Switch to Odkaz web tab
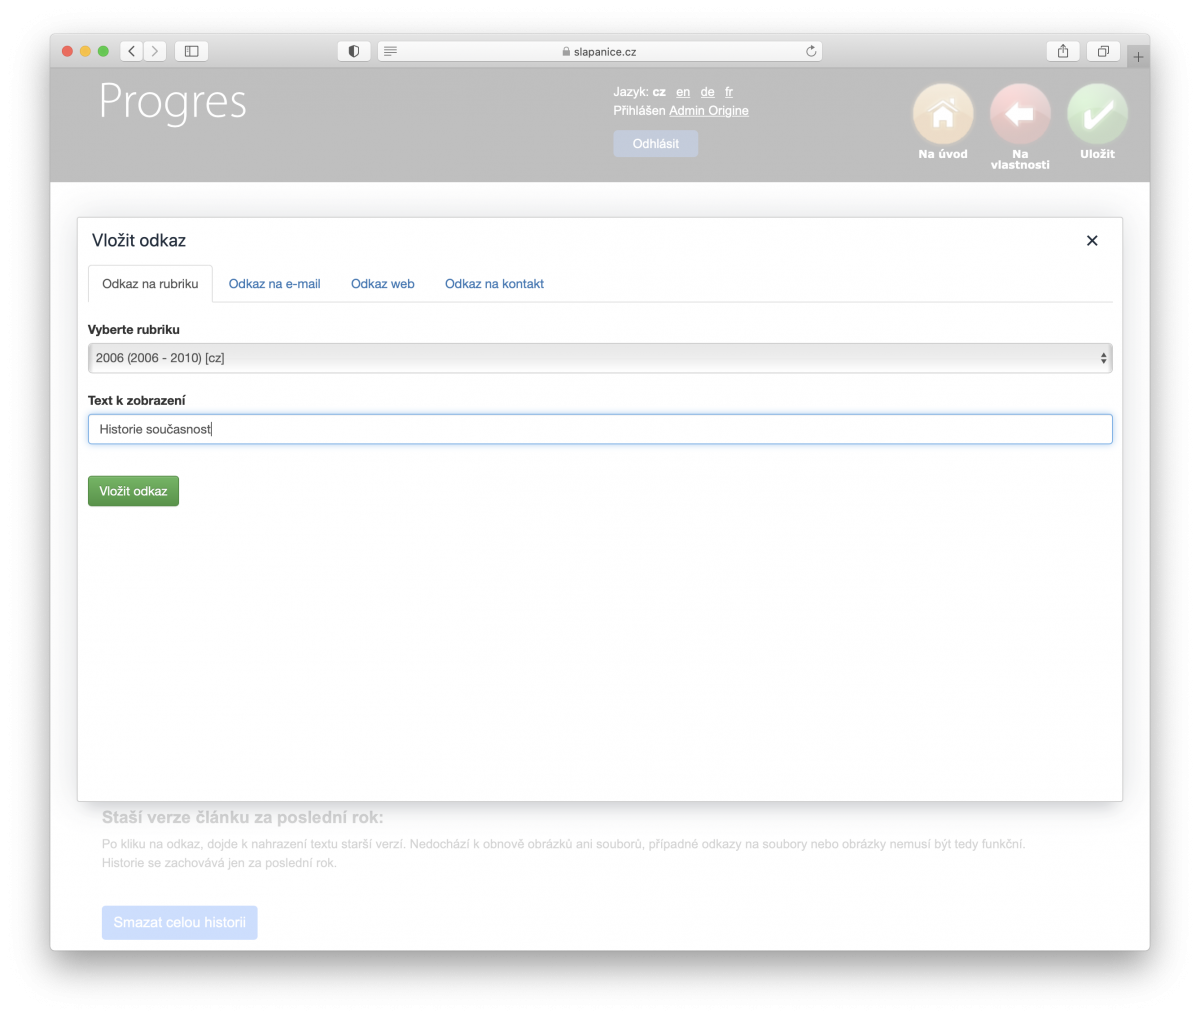Screen dimensions: 1200x1017 pos(382,284)
